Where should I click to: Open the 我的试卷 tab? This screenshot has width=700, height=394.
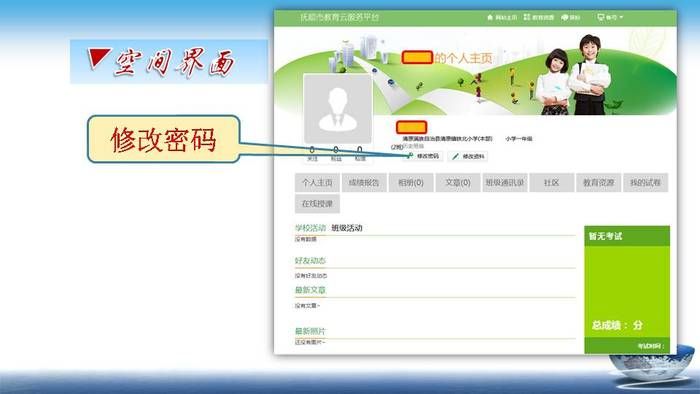[x=646, y=182]
